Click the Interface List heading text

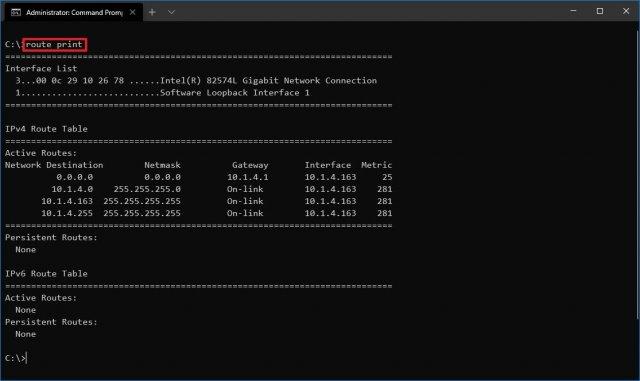click(x=41, y=68)
